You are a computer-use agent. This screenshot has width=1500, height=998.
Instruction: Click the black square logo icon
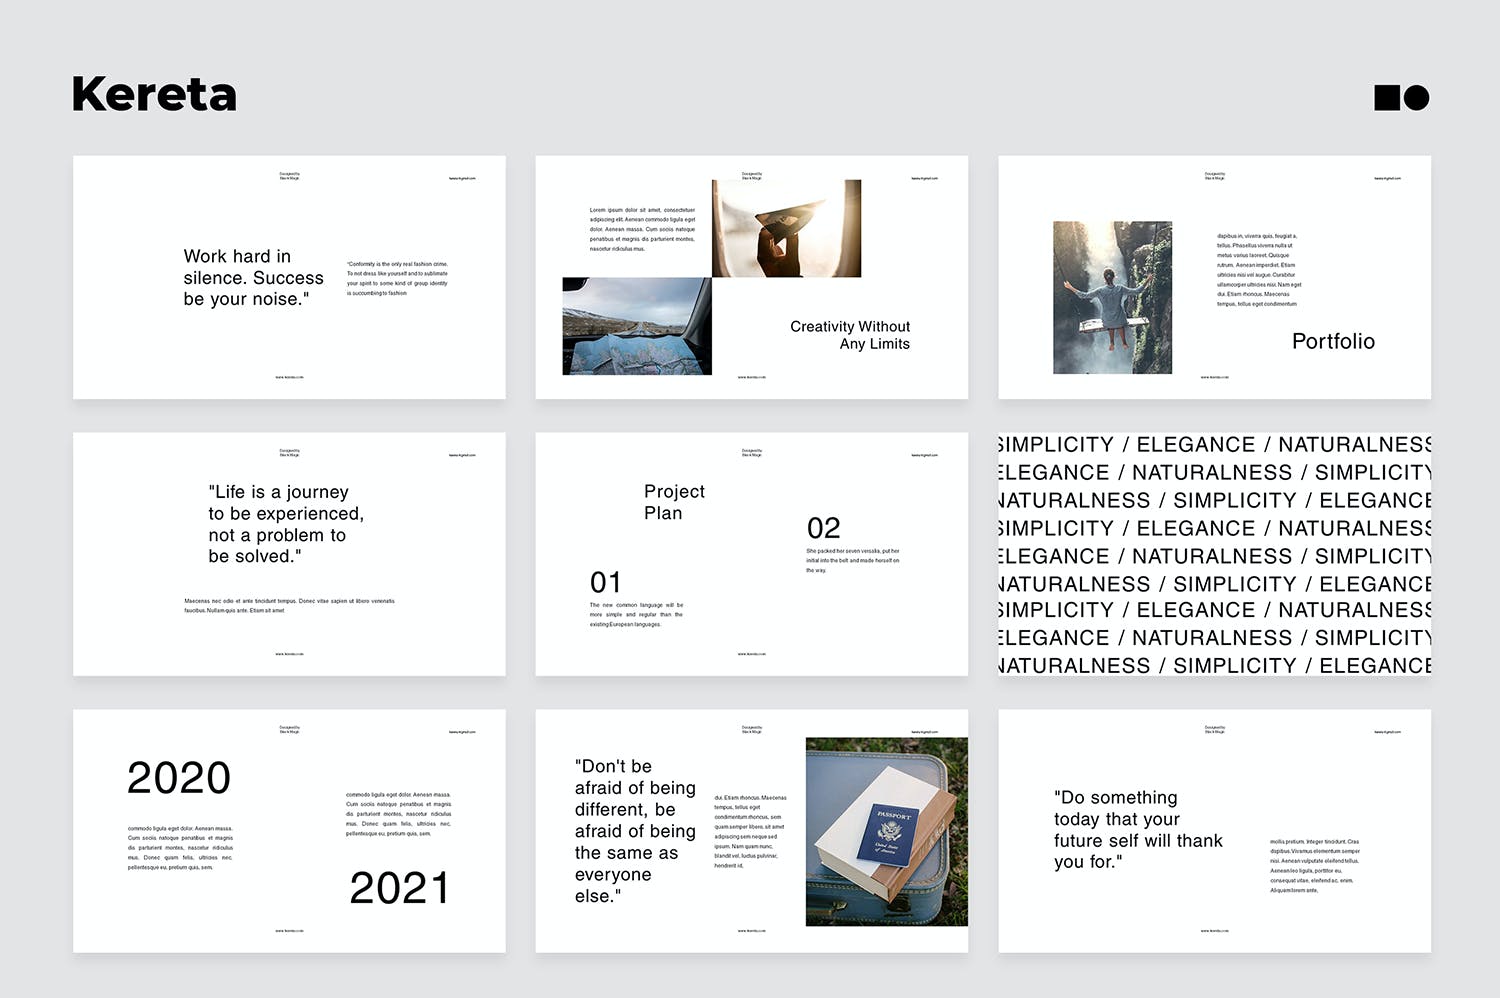pos(1387,97)
